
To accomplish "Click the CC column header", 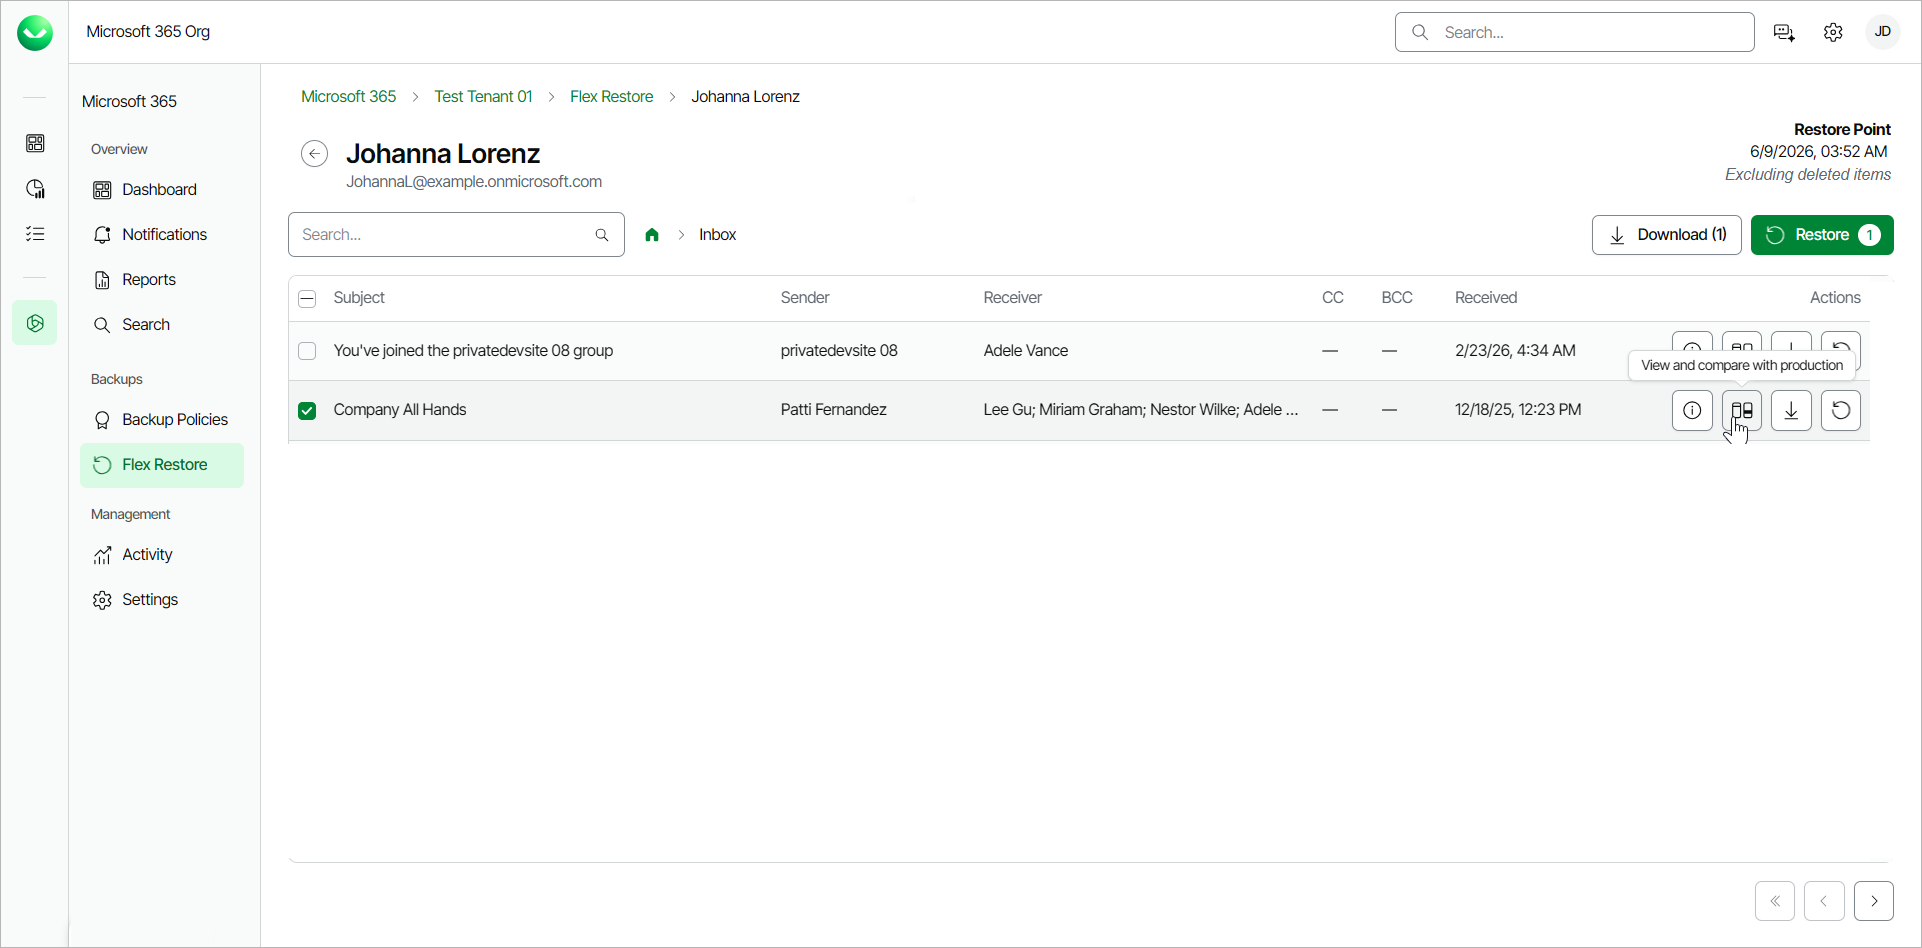I will (1333, 298).
